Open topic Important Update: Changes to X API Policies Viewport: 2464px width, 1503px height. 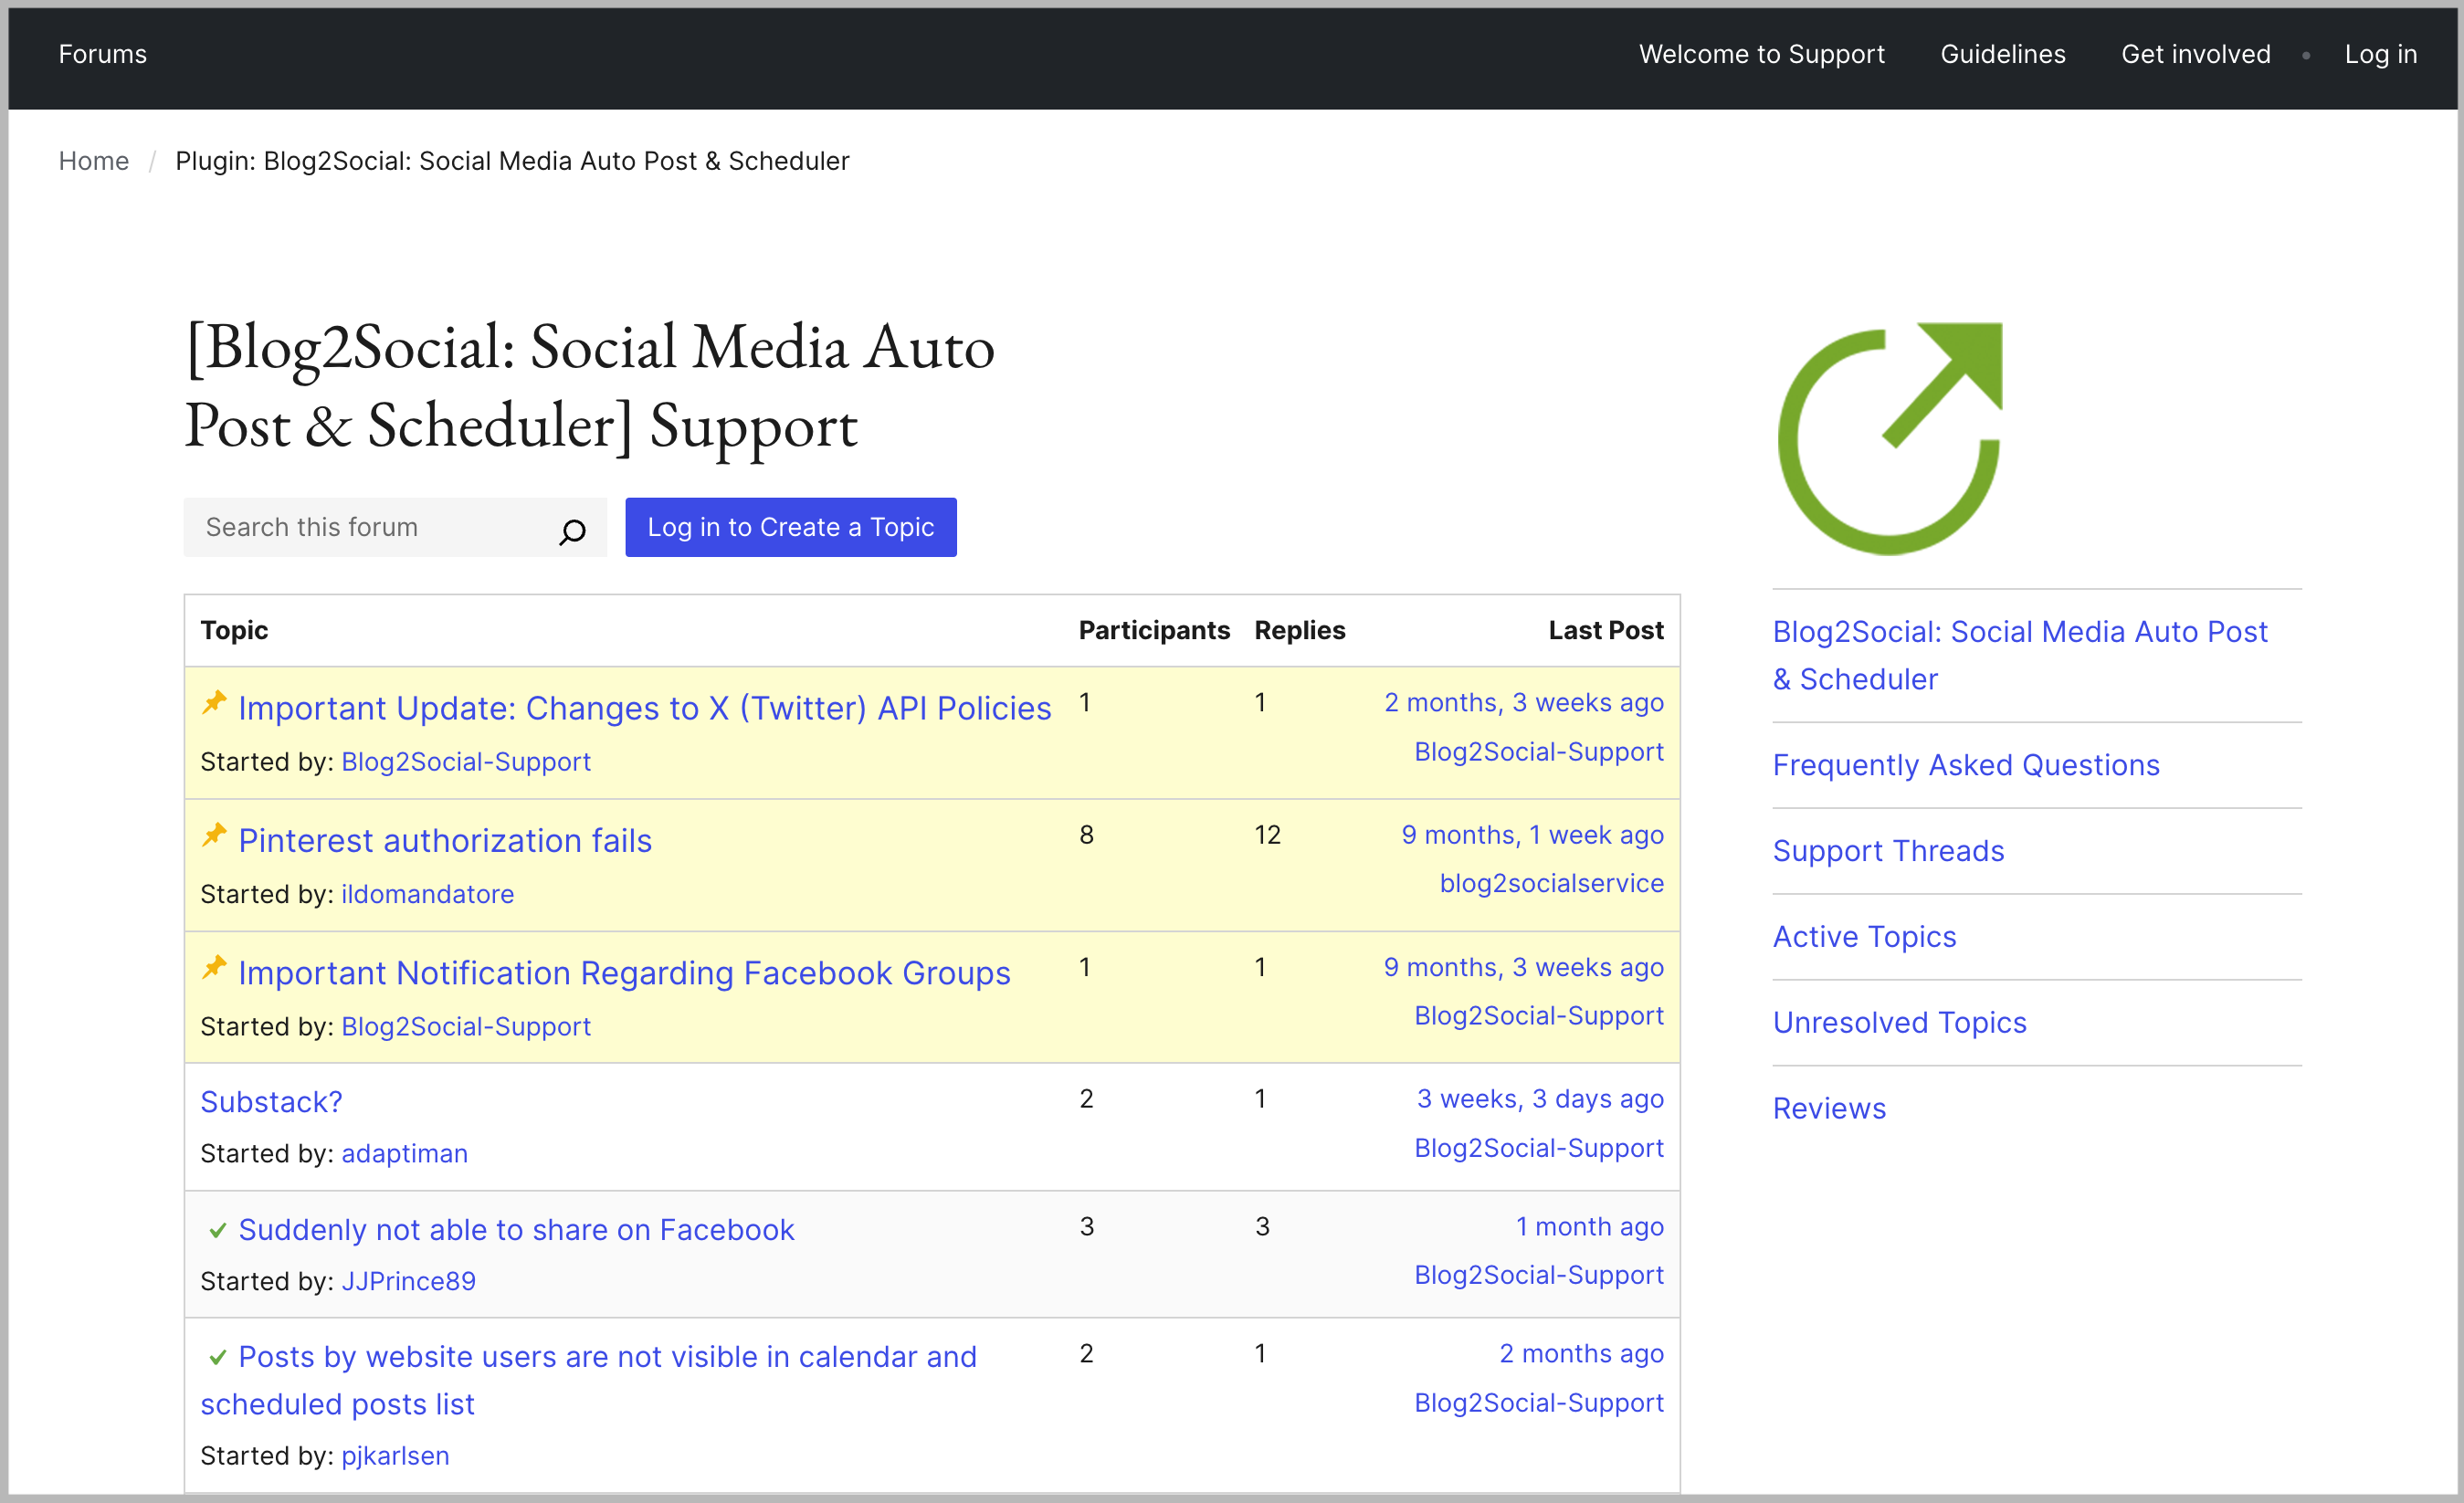click(x=644, y=708)
